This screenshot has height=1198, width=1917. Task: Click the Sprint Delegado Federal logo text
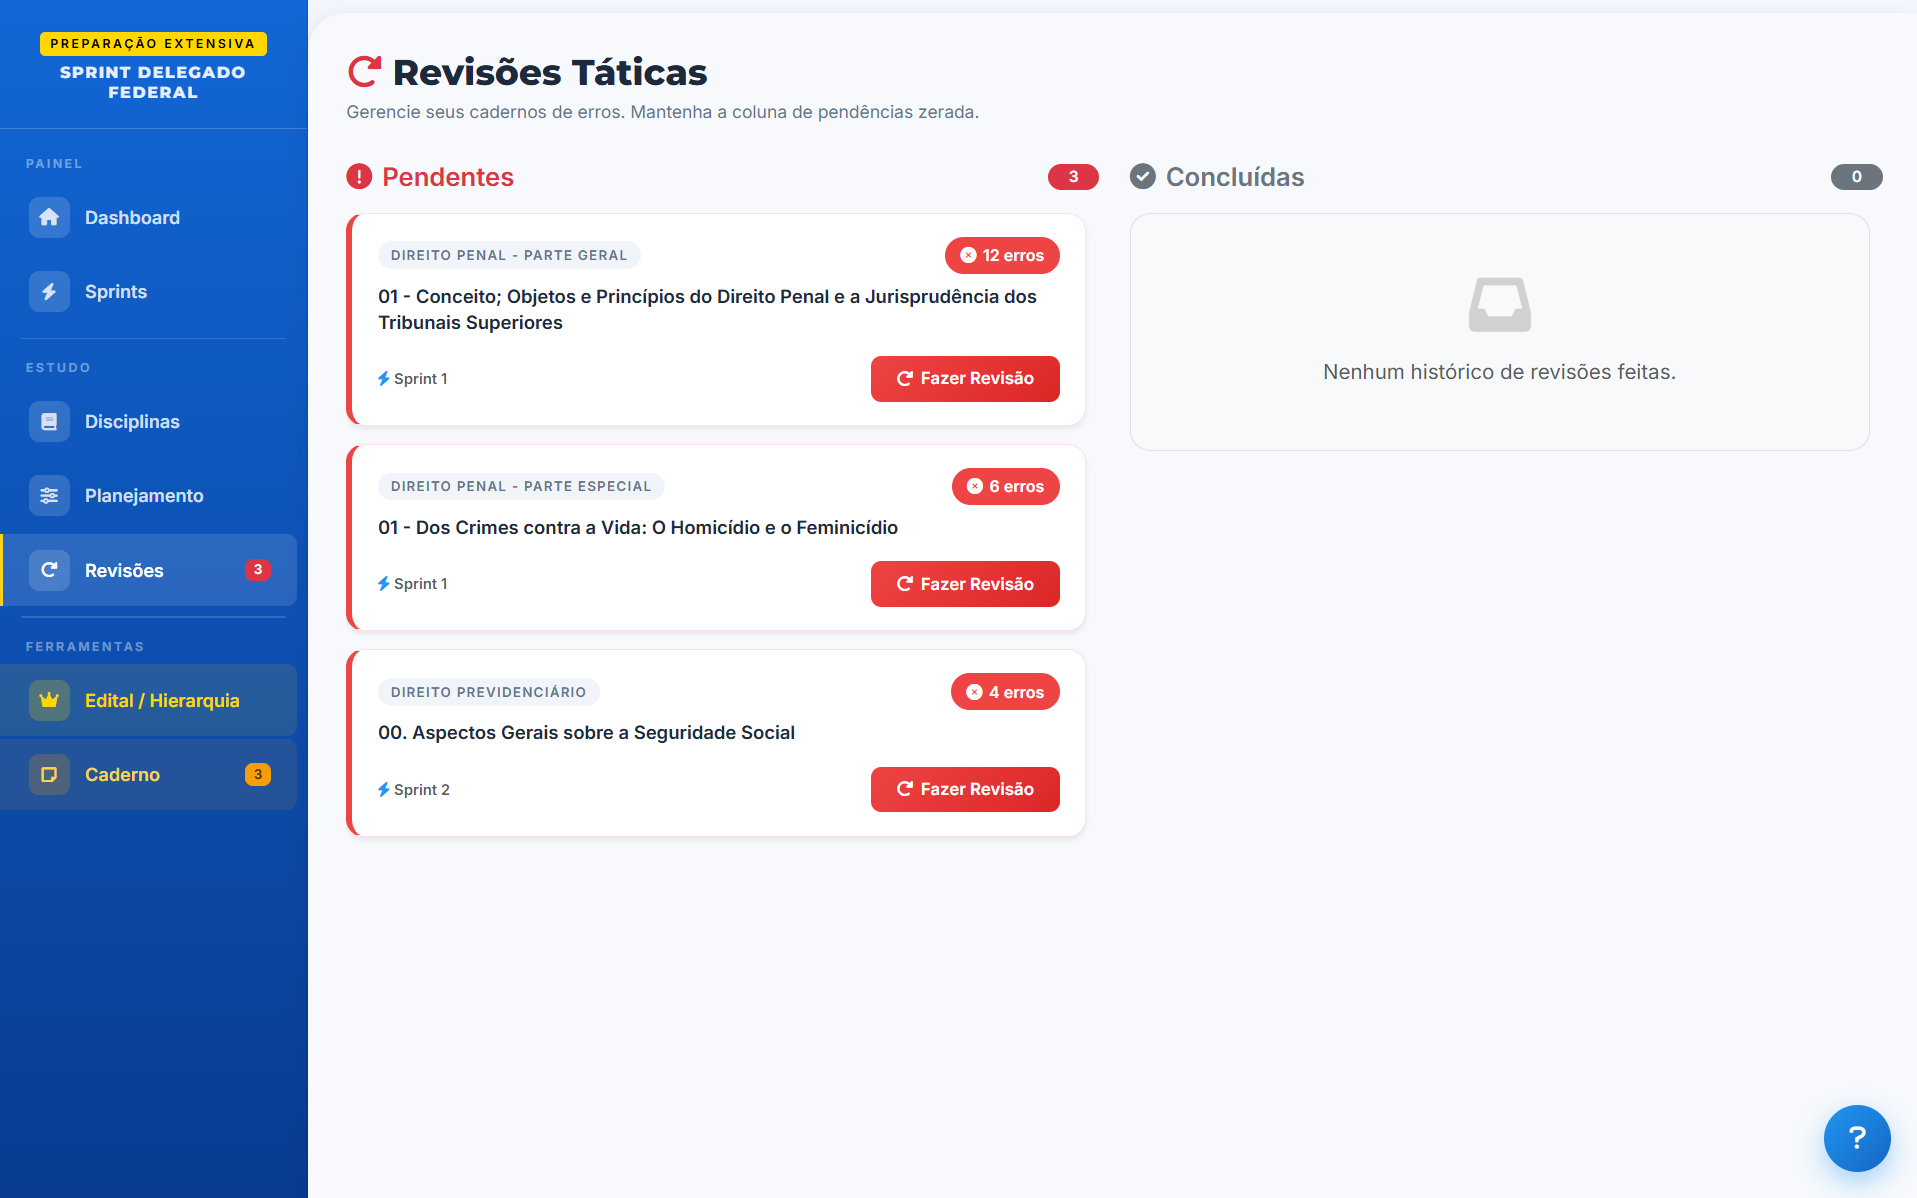coord(153,82)
